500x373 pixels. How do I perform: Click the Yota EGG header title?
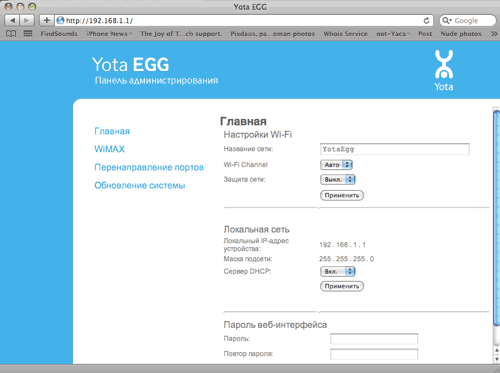[x=131, y=64]
